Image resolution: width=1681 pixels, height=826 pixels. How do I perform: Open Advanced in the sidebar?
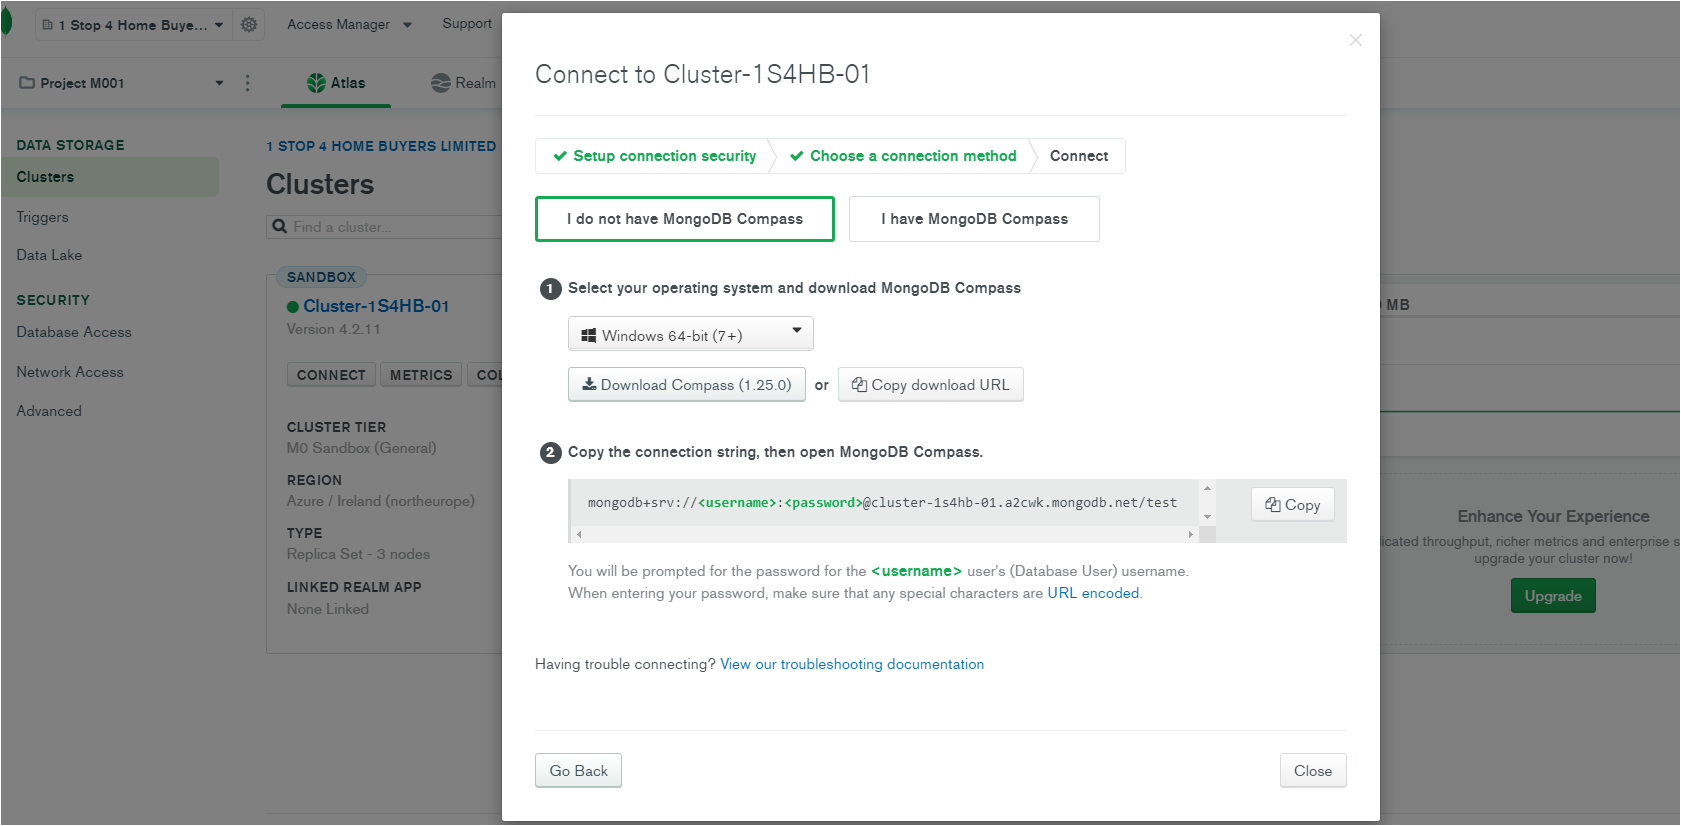coord(49,411)
